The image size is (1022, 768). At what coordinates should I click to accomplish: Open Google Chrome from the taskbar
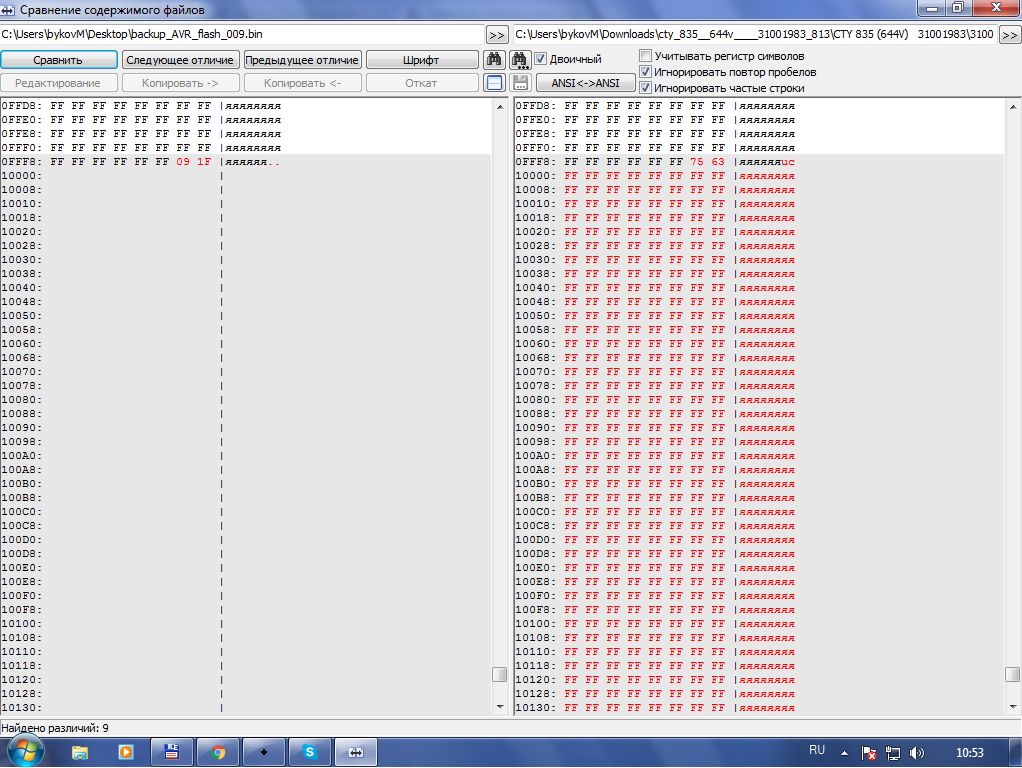pyautogui.click(x=218, y=751)
